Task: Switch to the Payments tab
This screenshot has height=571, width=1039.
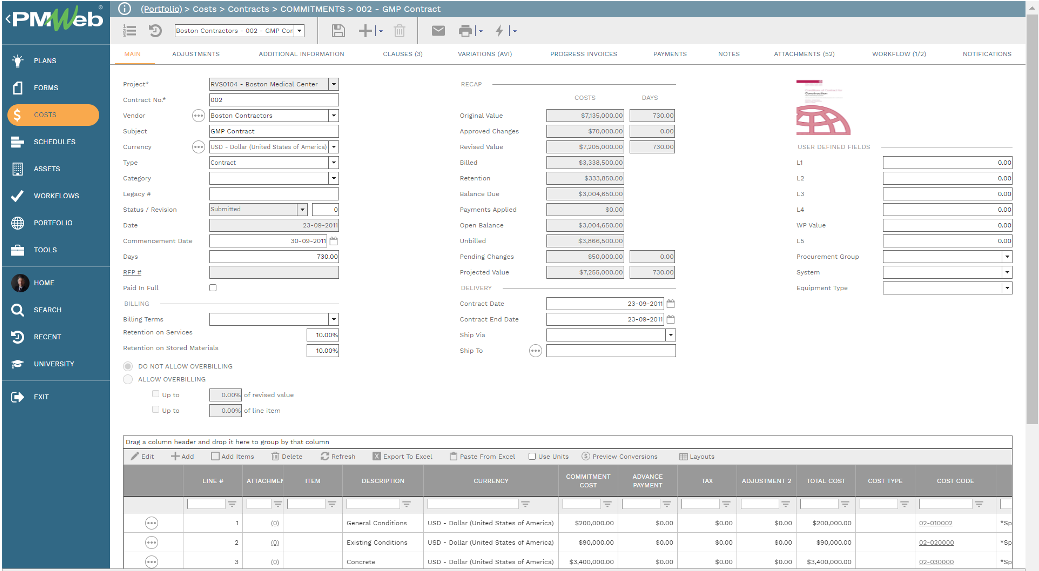Action: [670, 54]
